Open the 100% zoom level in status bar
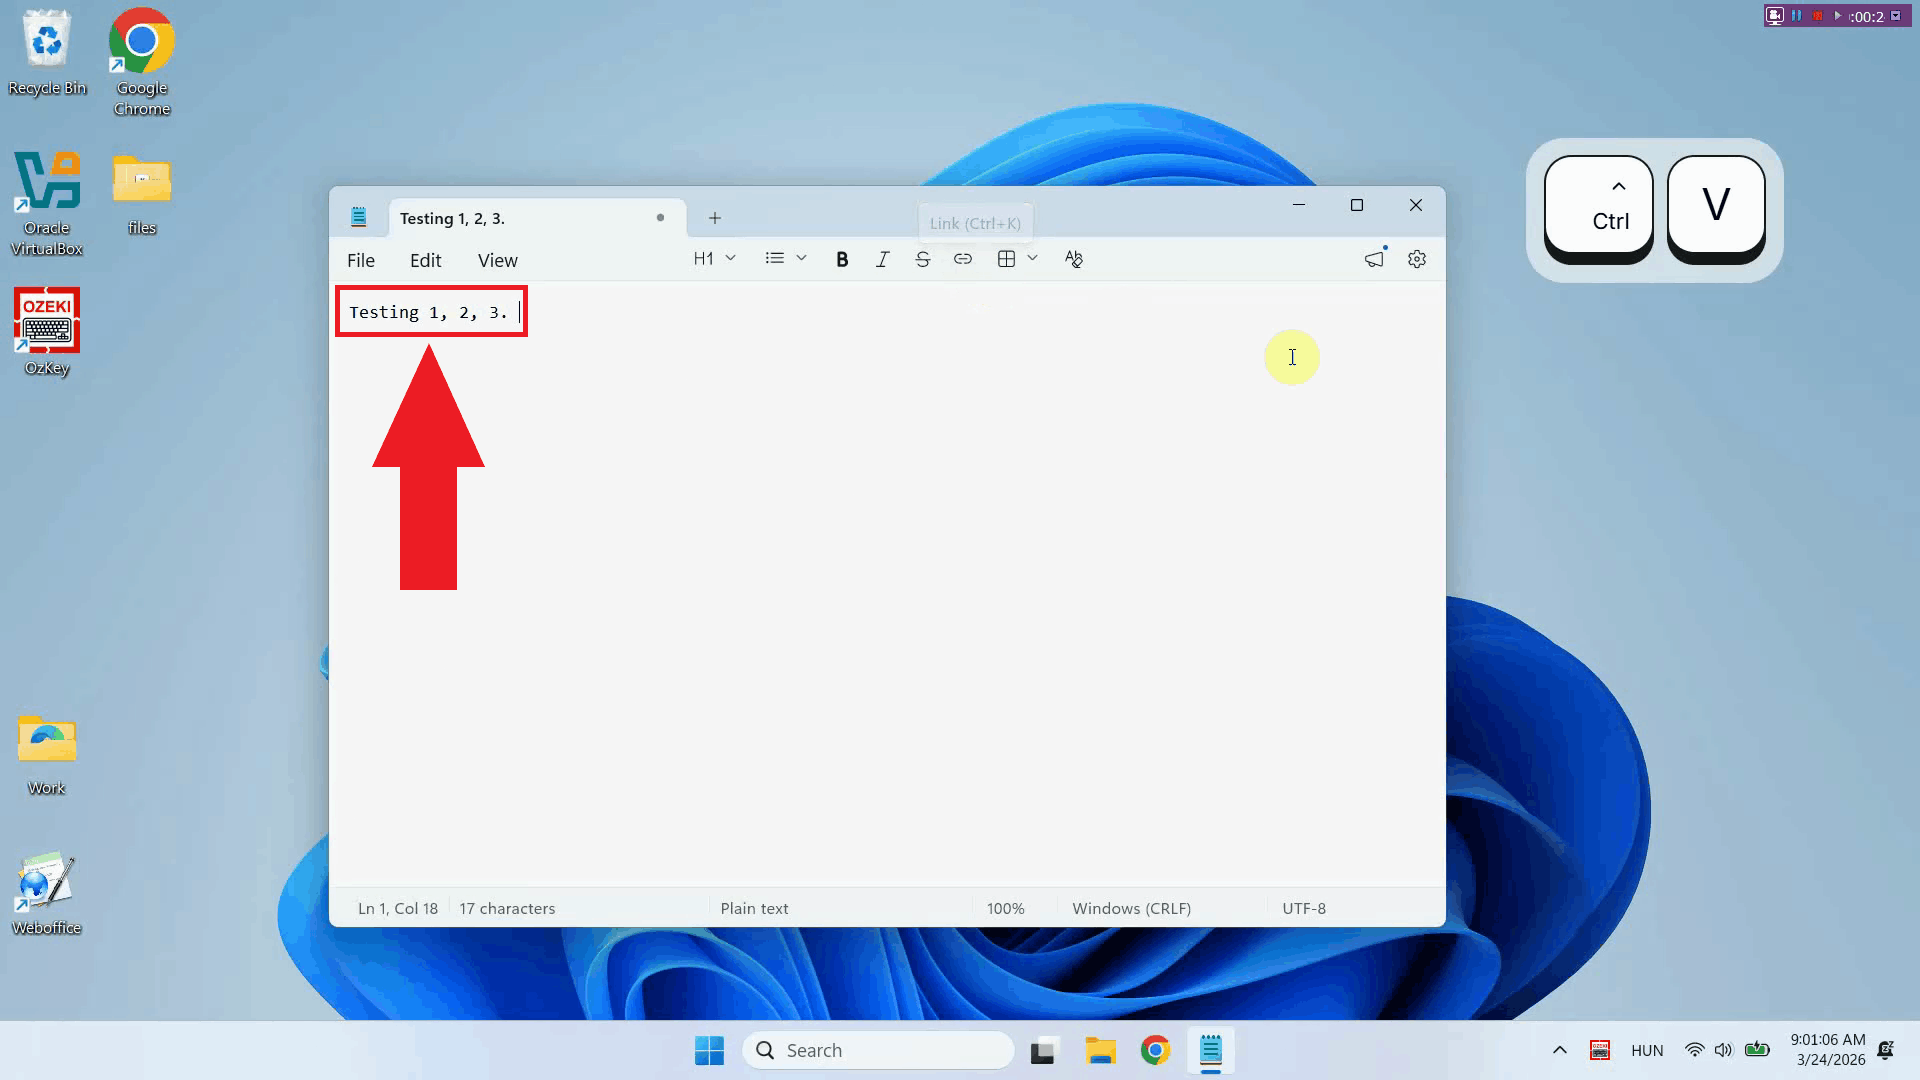 tap(1005, 908)
